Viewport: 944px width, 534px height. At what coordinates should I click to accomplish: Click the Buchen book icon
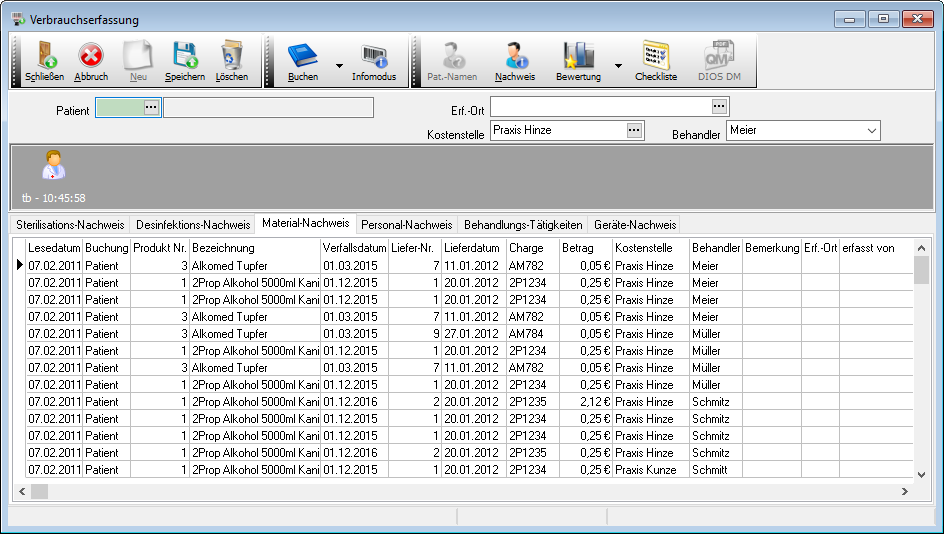coord(303,56)
